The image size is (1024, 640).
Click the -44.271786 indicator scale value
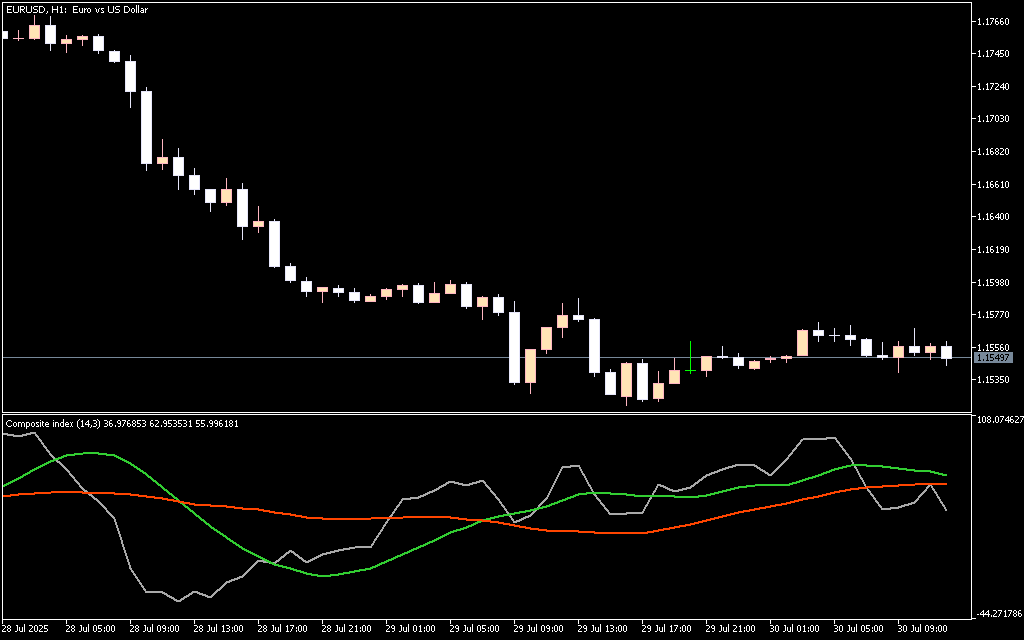coord(998,613)
